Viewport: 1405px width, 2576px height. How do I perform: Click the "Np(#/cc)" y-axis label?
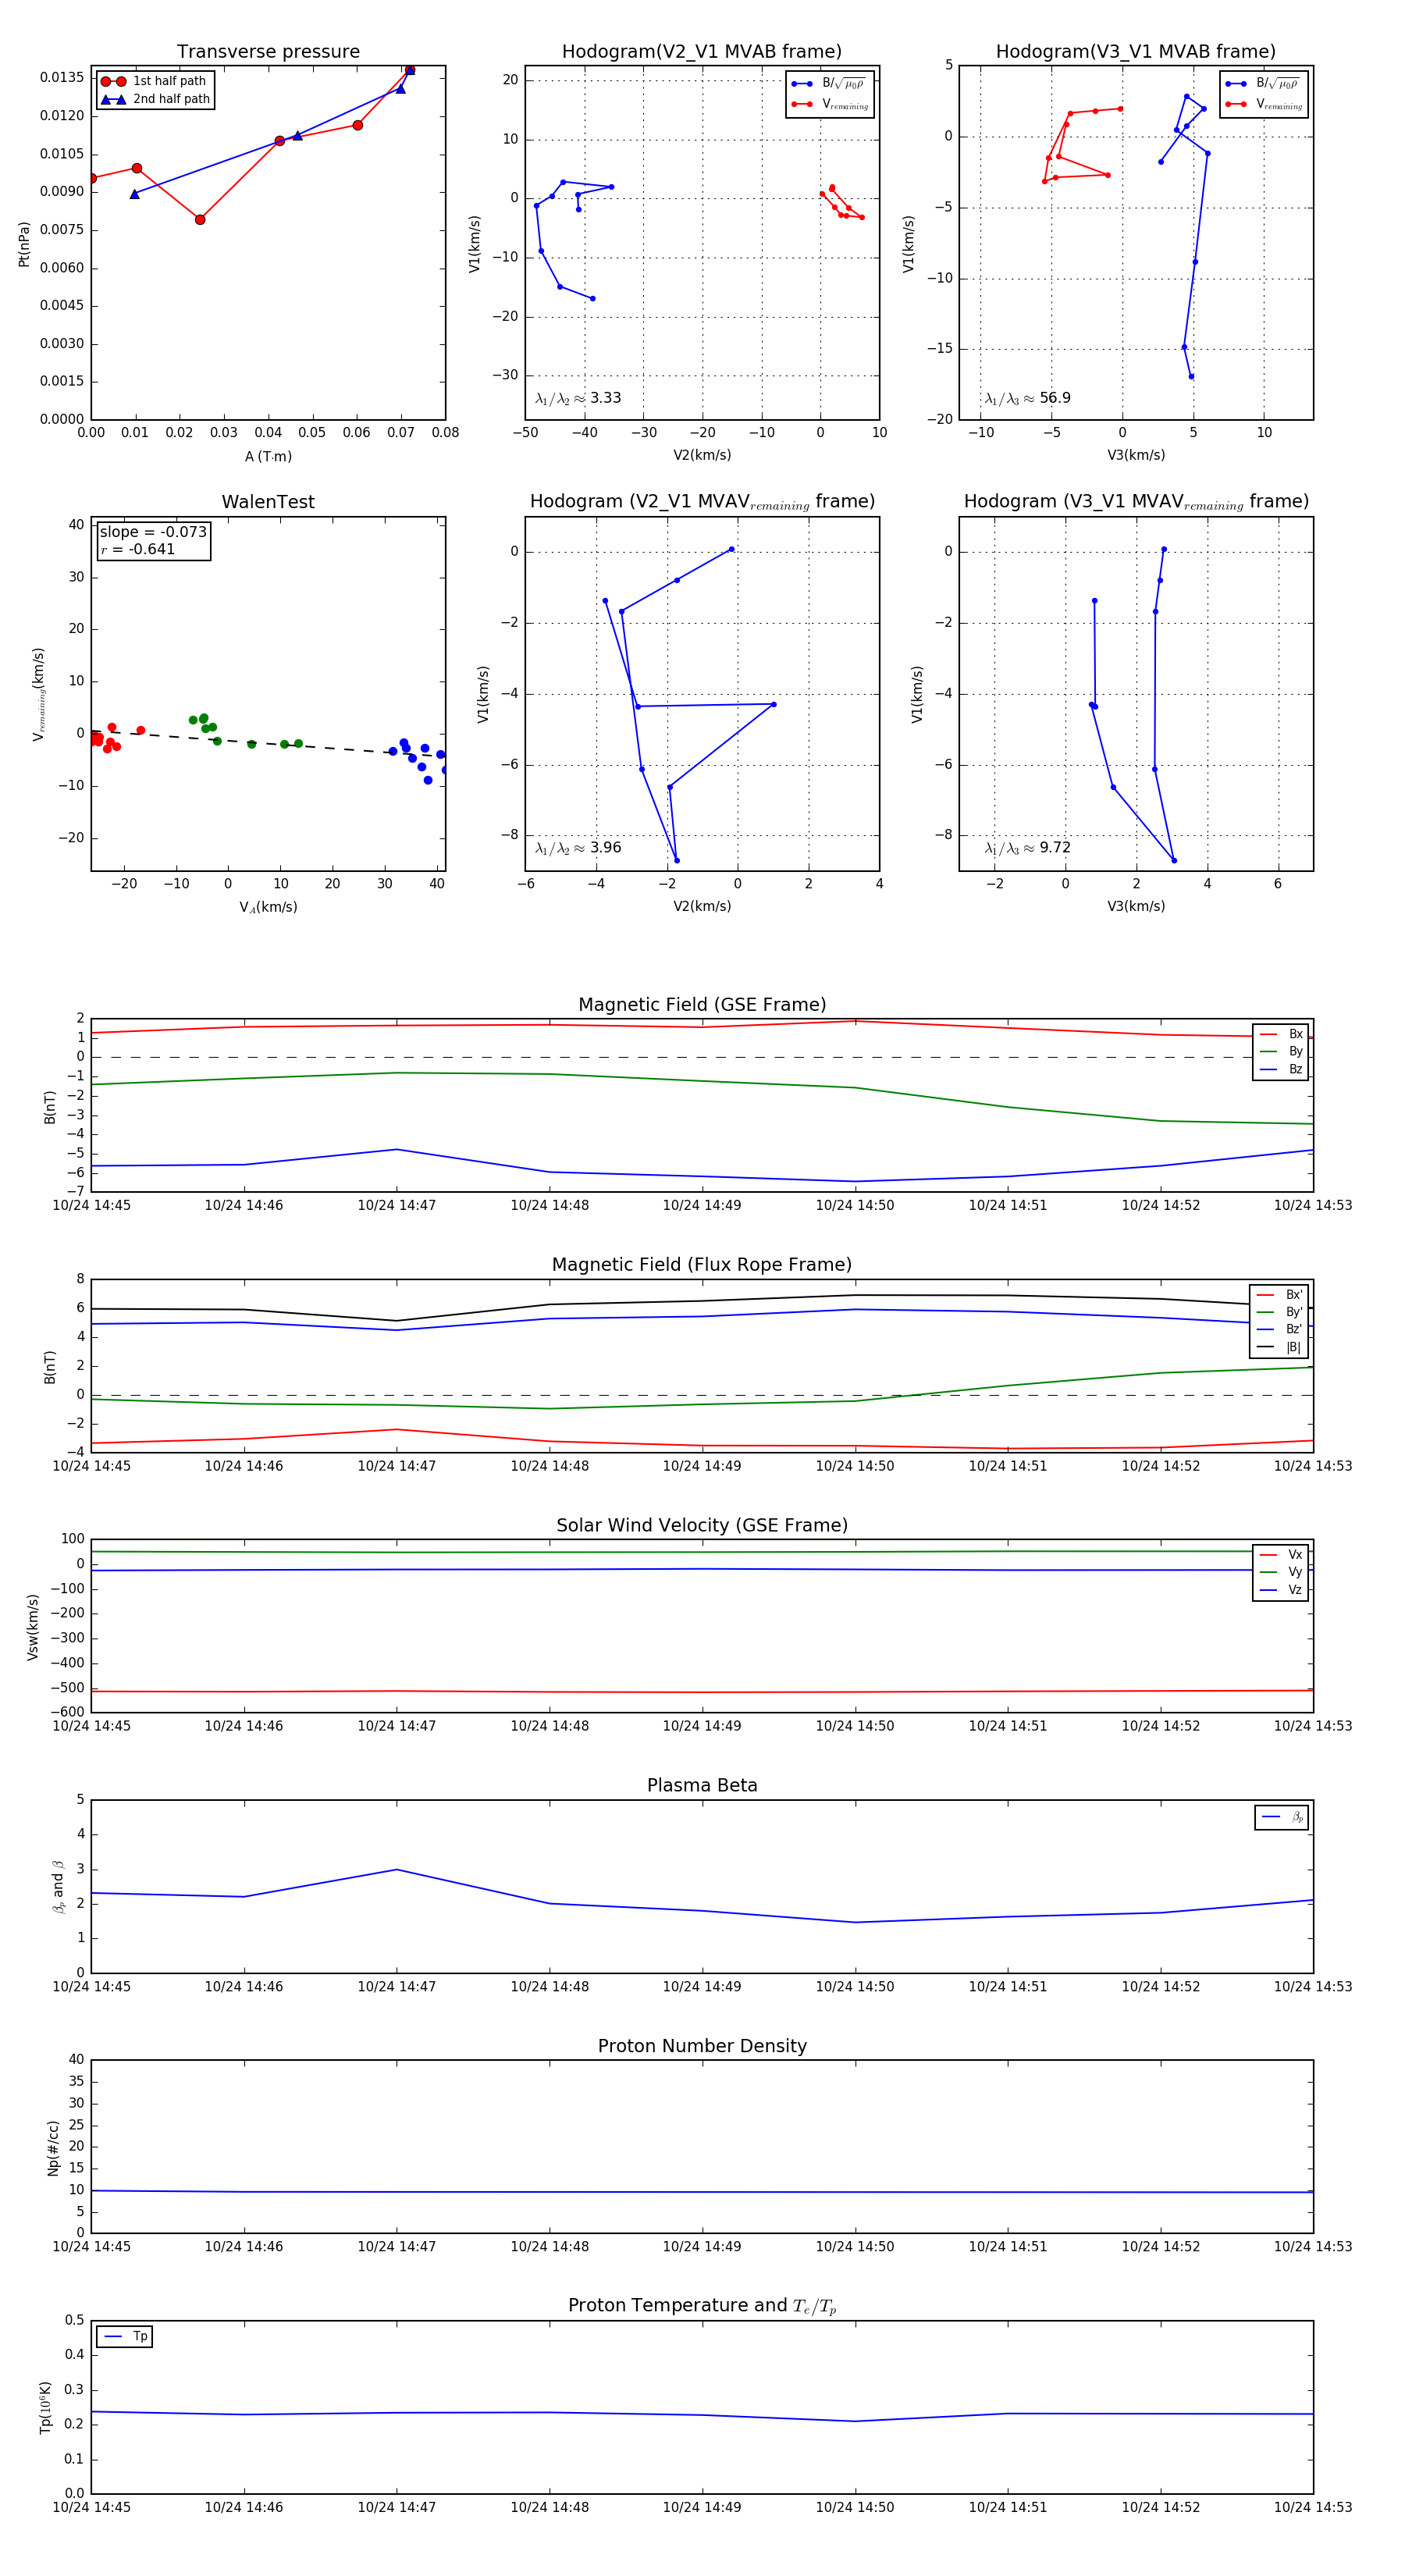click(x=53, y=2148)
